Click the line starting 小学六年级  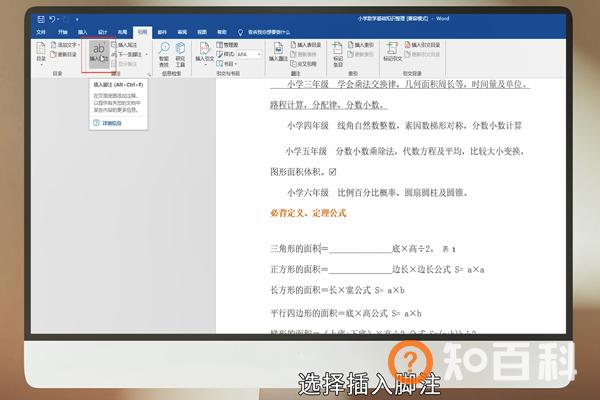tap(378, 193)
